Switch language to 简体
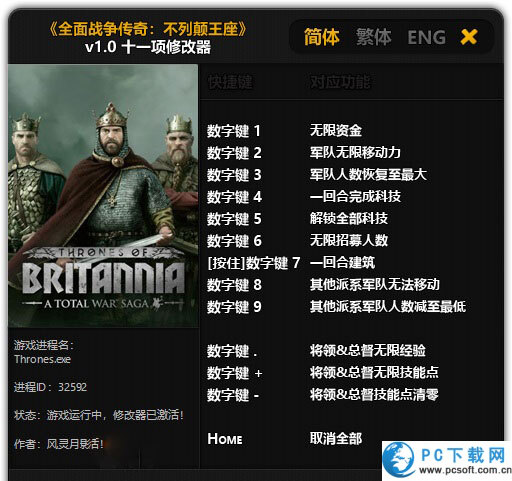The height and width of the screenshot is (481, 512). 322,37
